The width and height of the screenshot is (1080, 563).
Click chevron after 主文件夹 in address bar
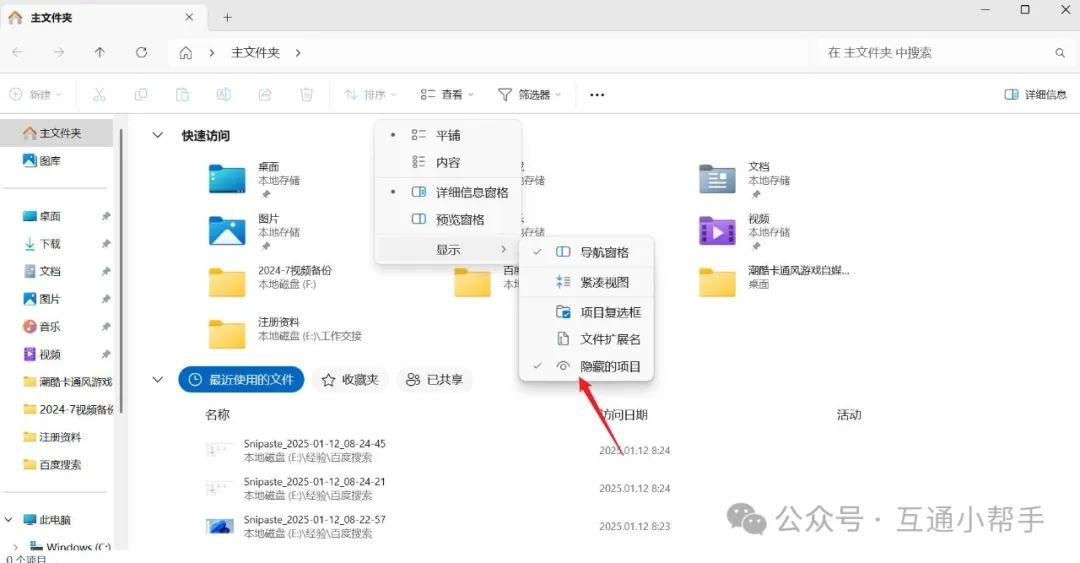298,52
